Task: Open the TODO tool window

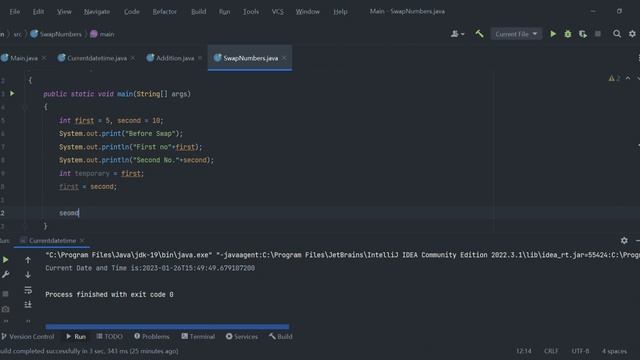Action: pos(110,336)
